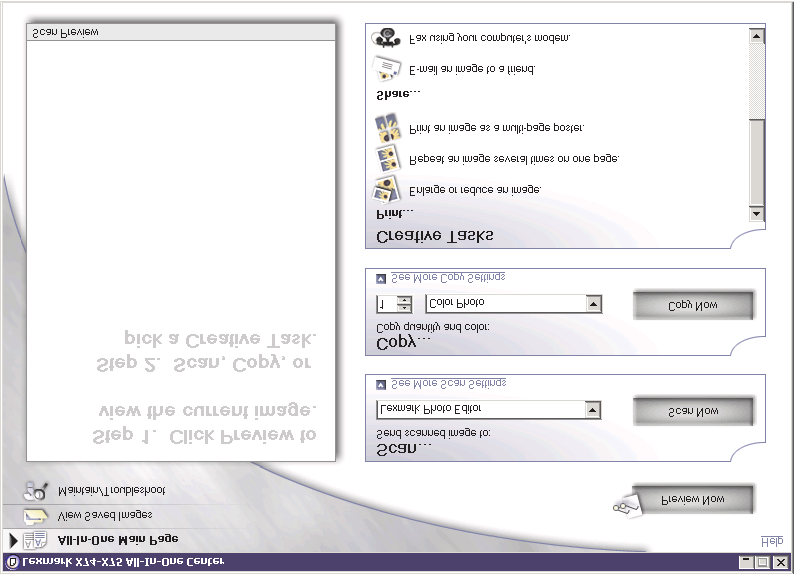Image resolution: width=794 pixels, height=574 pixels.
Task: Open the Help link
Action: (x=772, y=542)
